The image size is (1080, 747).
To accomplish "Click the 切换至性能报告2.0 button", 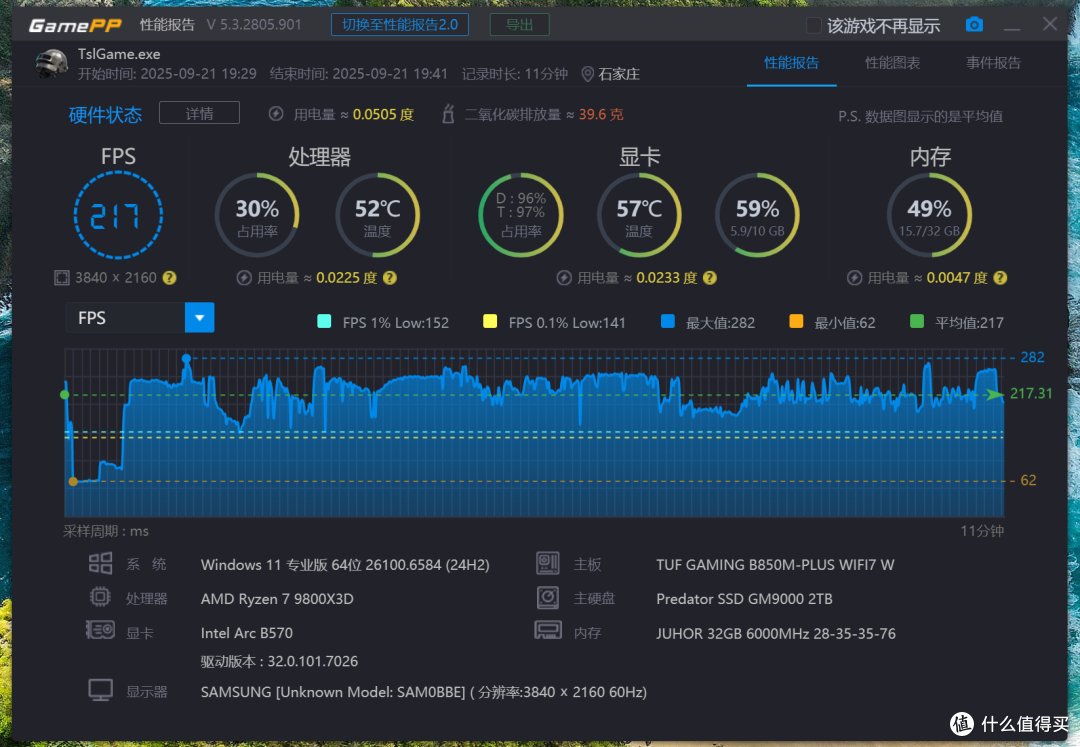I will point(400,25).
